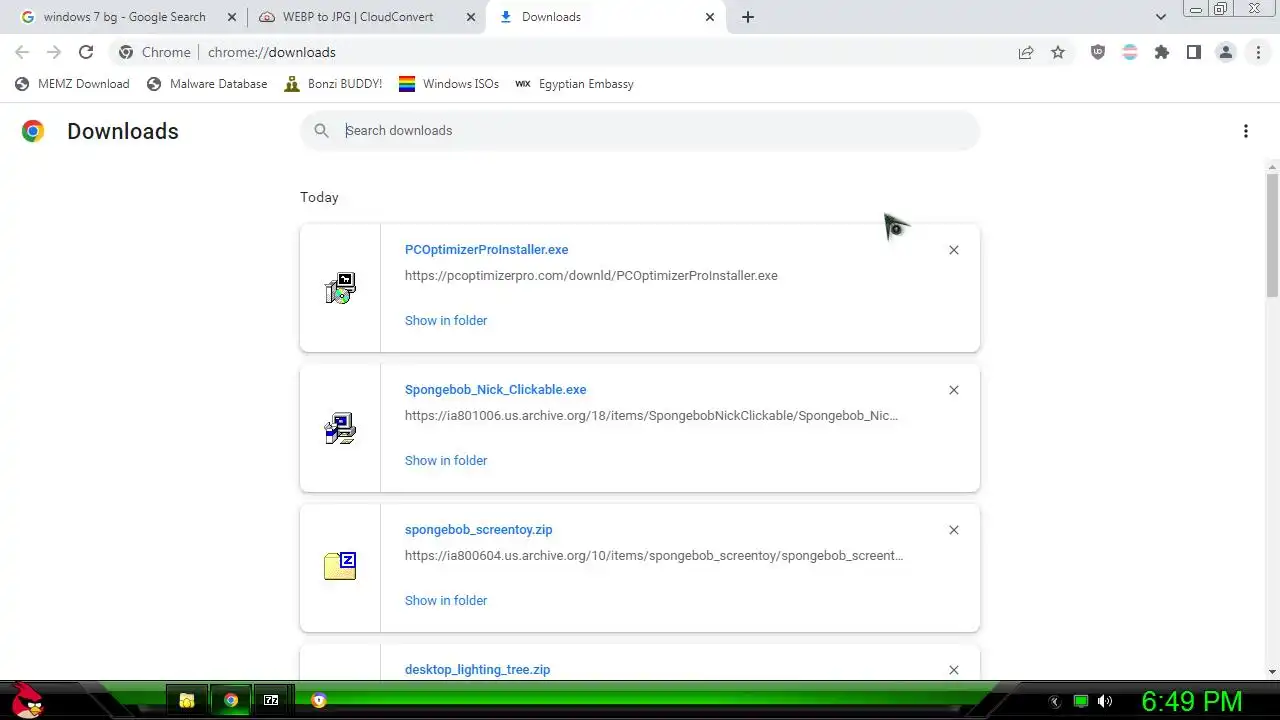
Task: Open the Extensions puzzle piece menu
Action: tap(1162, 52)
